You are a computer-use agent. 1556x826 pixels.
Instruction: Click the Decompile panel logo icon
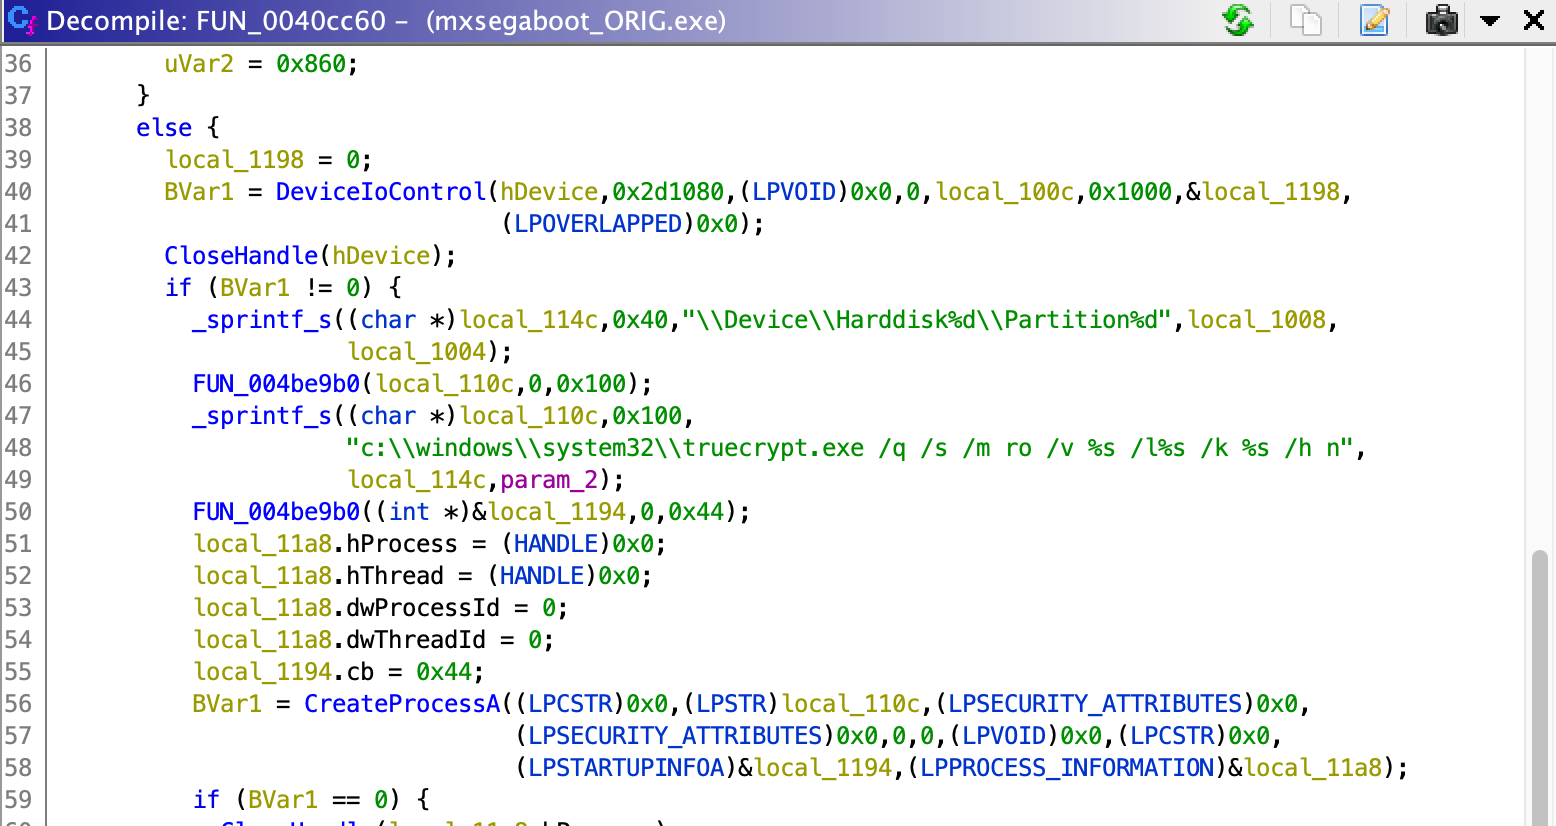tap(21, 20)
